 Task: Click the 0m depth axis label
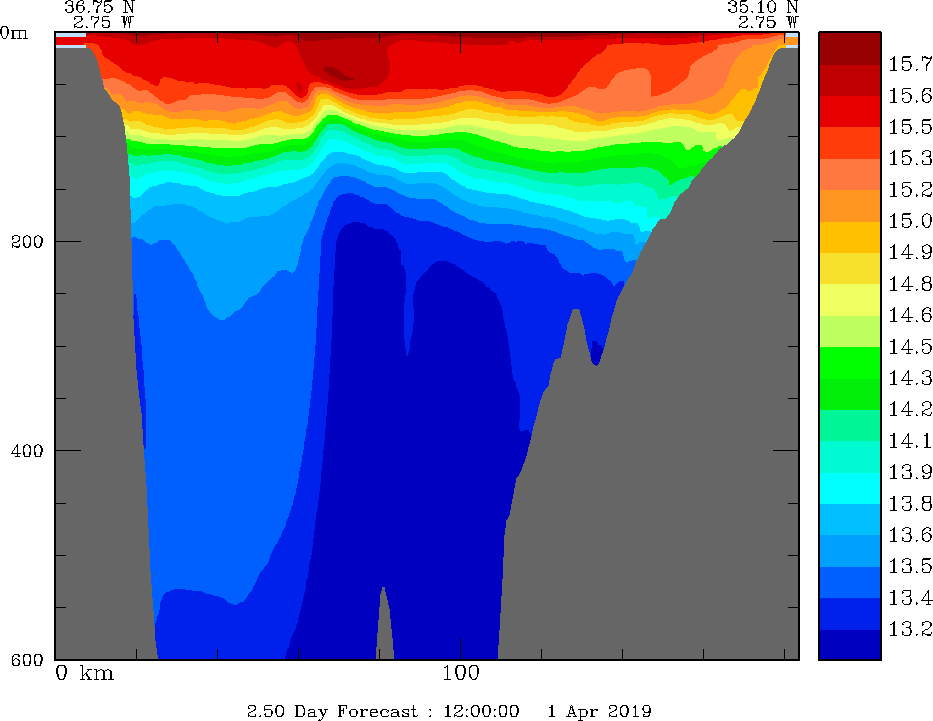(x=14, y=33)
